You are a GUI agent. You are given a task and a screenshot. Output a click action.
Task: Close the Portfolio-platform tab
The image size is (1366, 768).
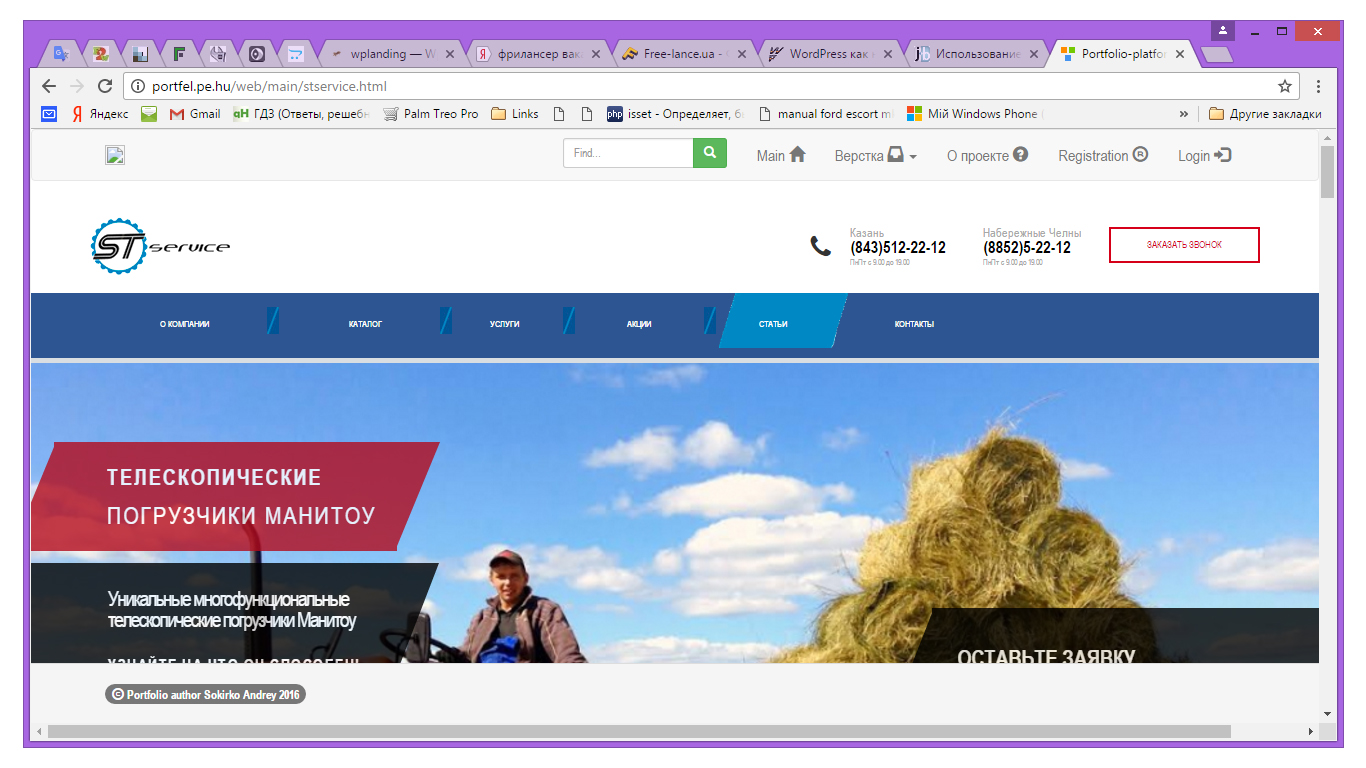(x=1181, y=54)
